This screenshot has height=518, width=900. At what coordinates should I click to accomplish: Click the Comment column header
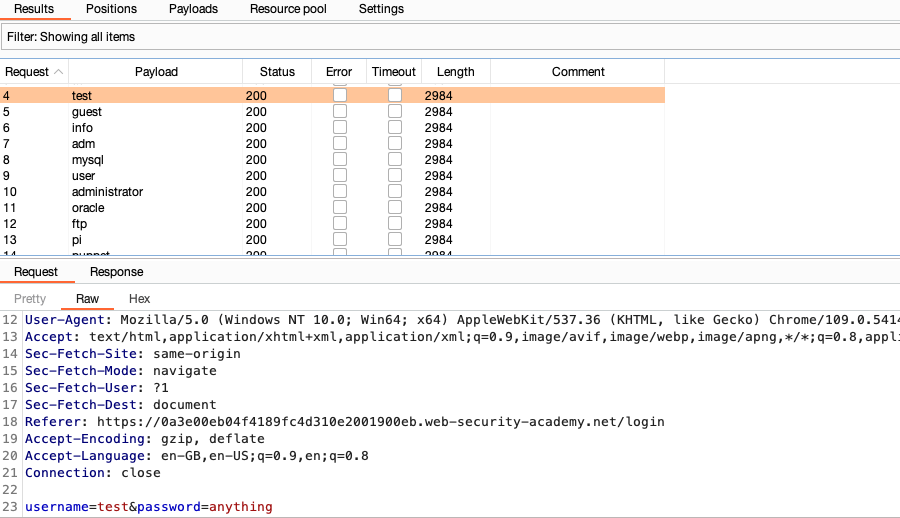pos(578,72)
